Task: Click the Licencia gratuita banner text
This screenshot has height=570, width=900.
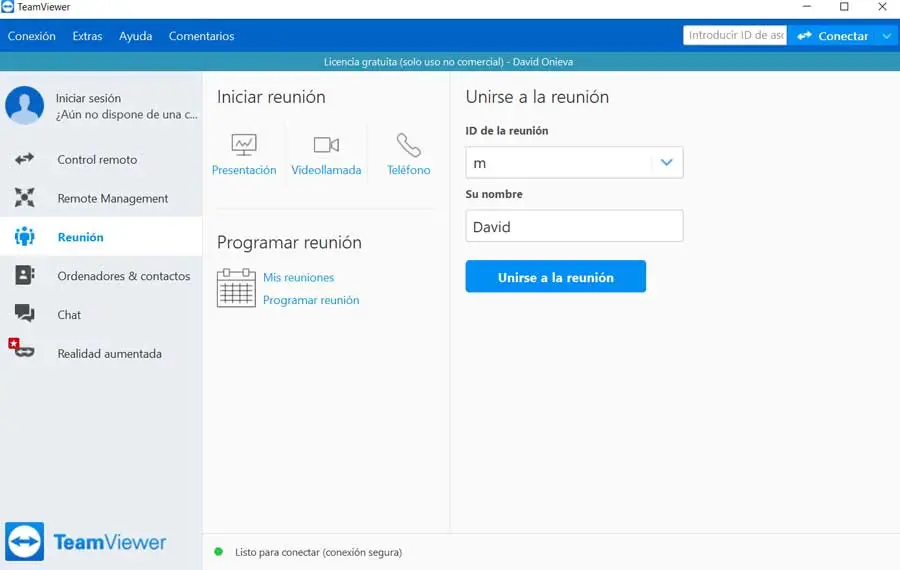Action: coord(448,62)
